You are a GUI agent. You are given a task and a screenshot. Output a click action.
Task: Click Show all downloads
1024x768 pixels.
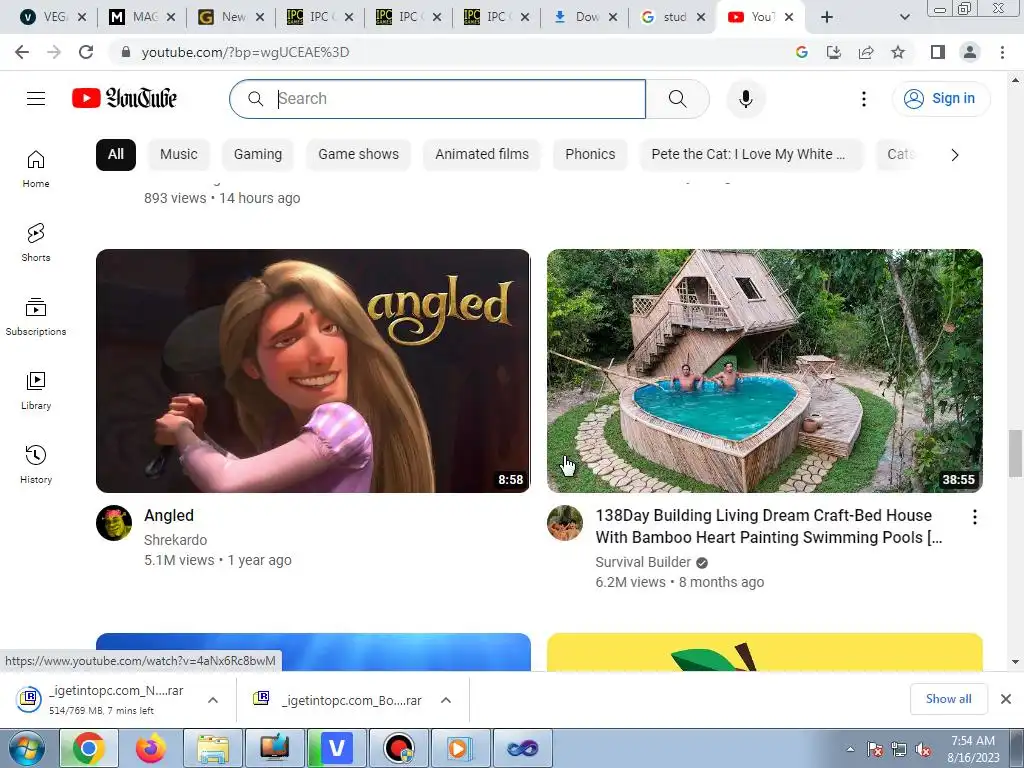click(x=948, y=699)
